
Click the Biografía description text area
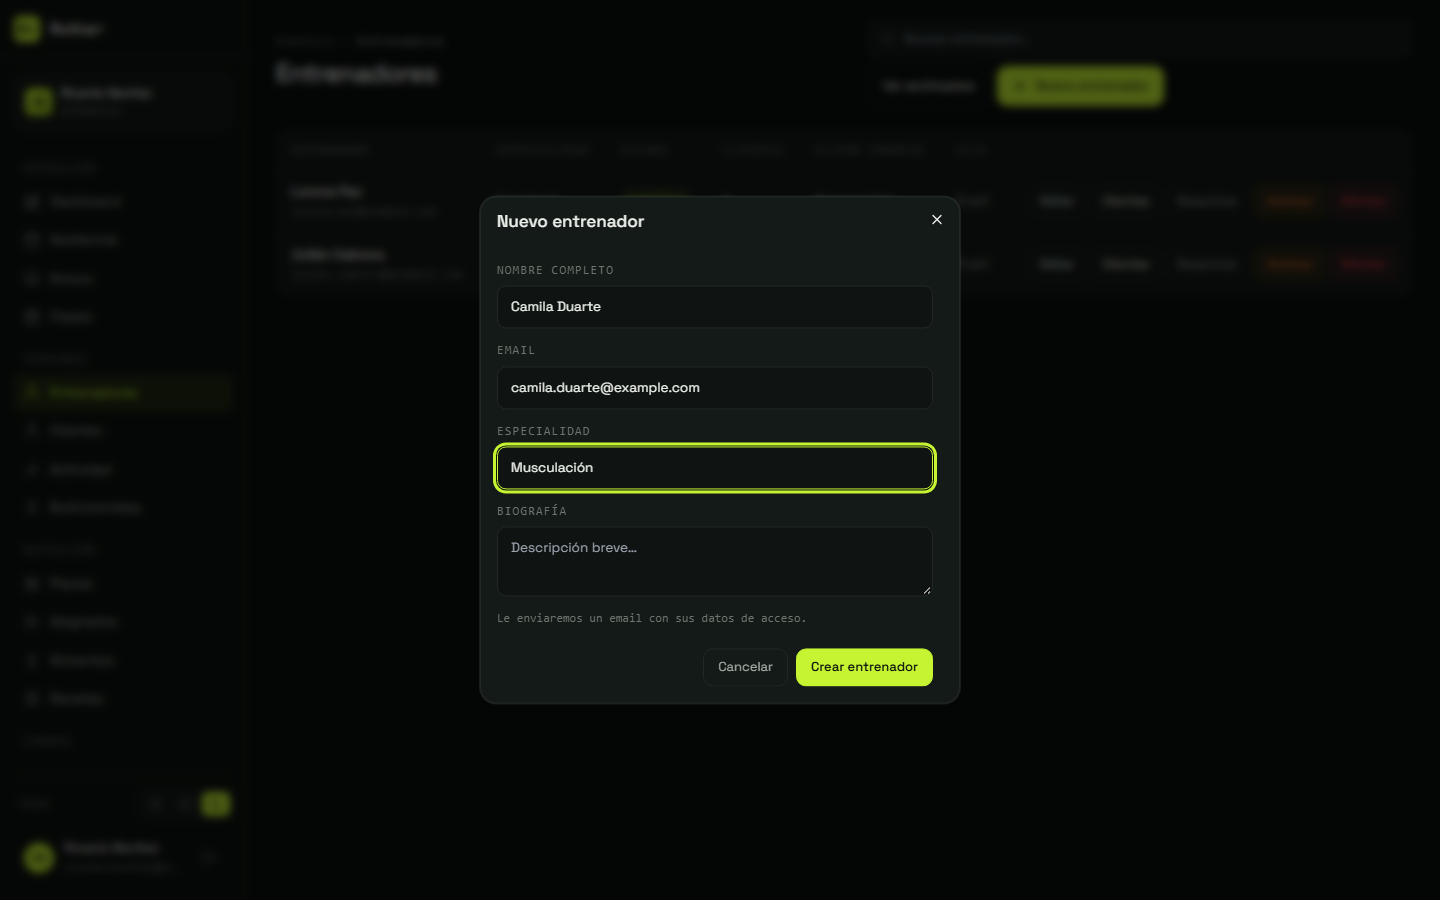[715, 561]
